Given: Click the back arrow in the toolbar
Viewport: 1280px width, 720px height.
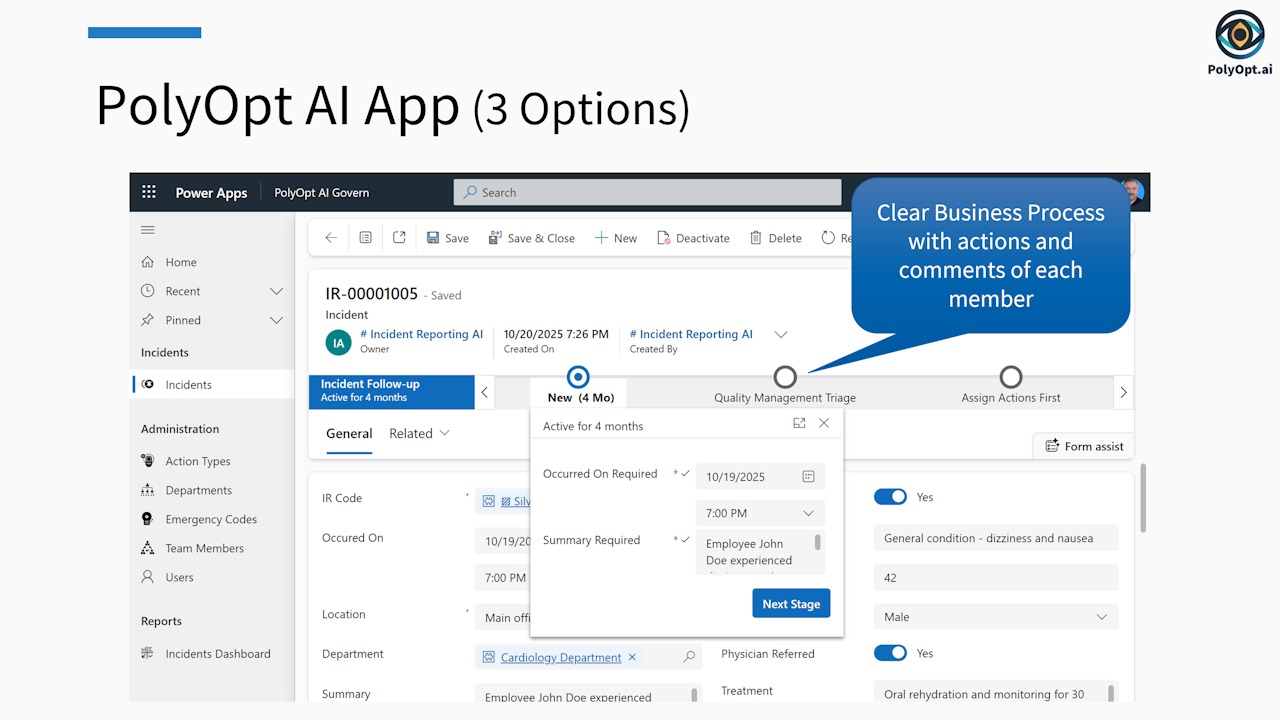Looking at the screenshot, I should (x=331, y=238).
